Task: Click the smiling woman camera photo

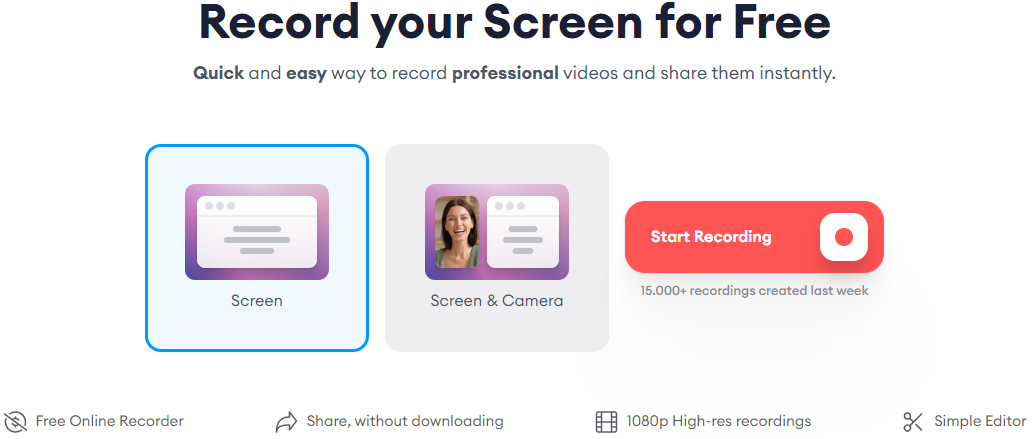Action: [457, 232]
